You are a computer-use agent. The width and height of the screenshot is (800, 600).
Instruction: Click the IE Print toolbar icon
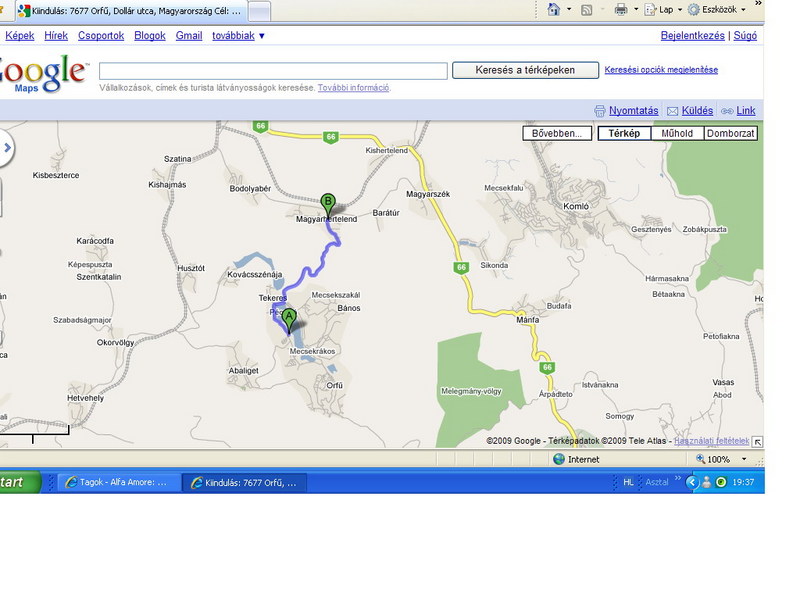click(621, 10)
